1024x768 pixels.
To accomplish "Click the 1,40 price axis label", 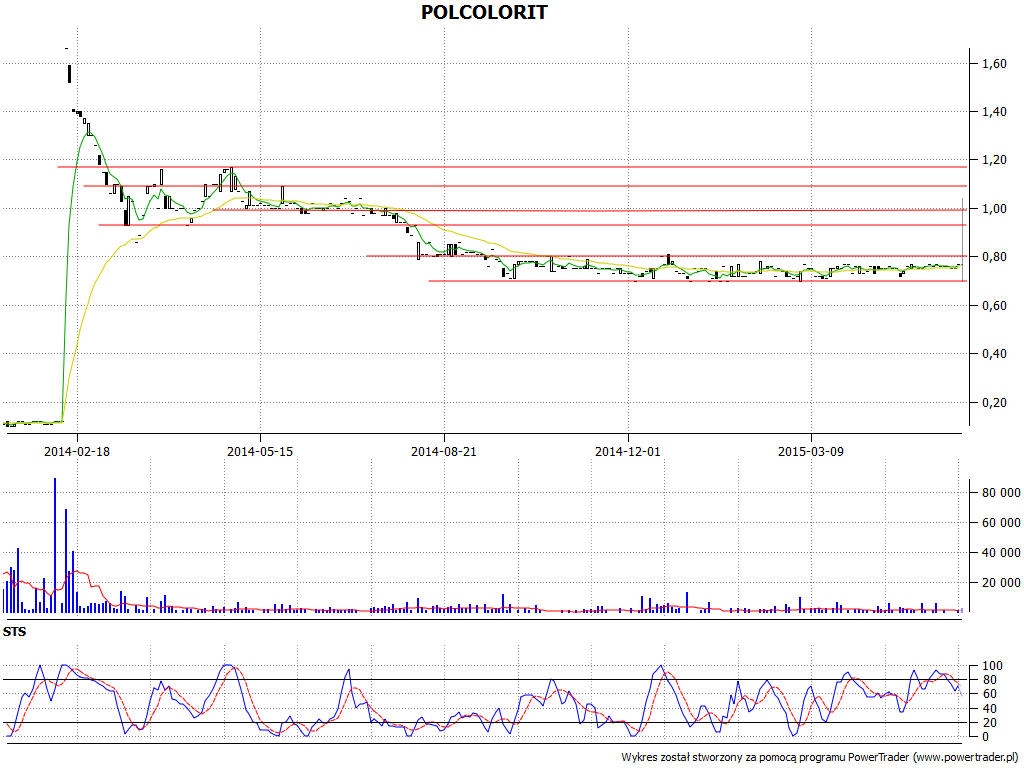I will 994,112.
